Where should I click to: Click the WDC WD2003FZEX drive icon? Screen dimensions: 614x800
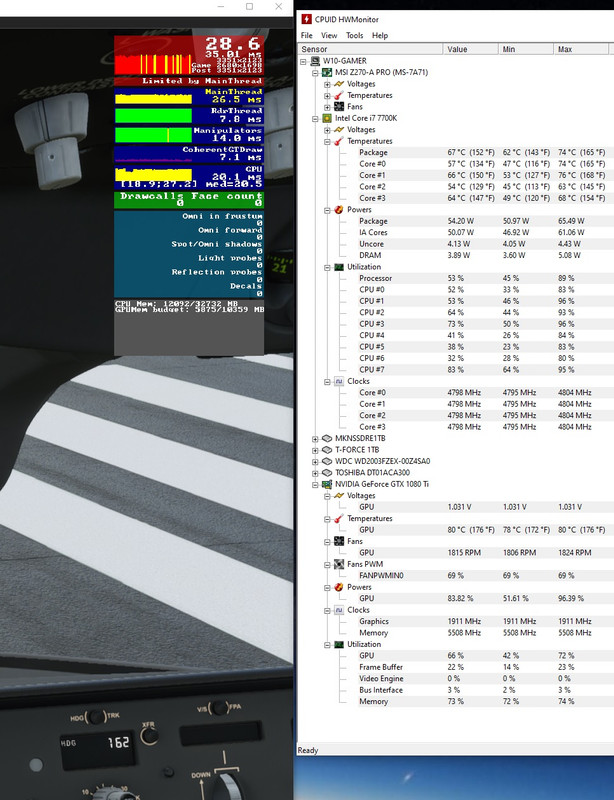[x=327, y=461]
